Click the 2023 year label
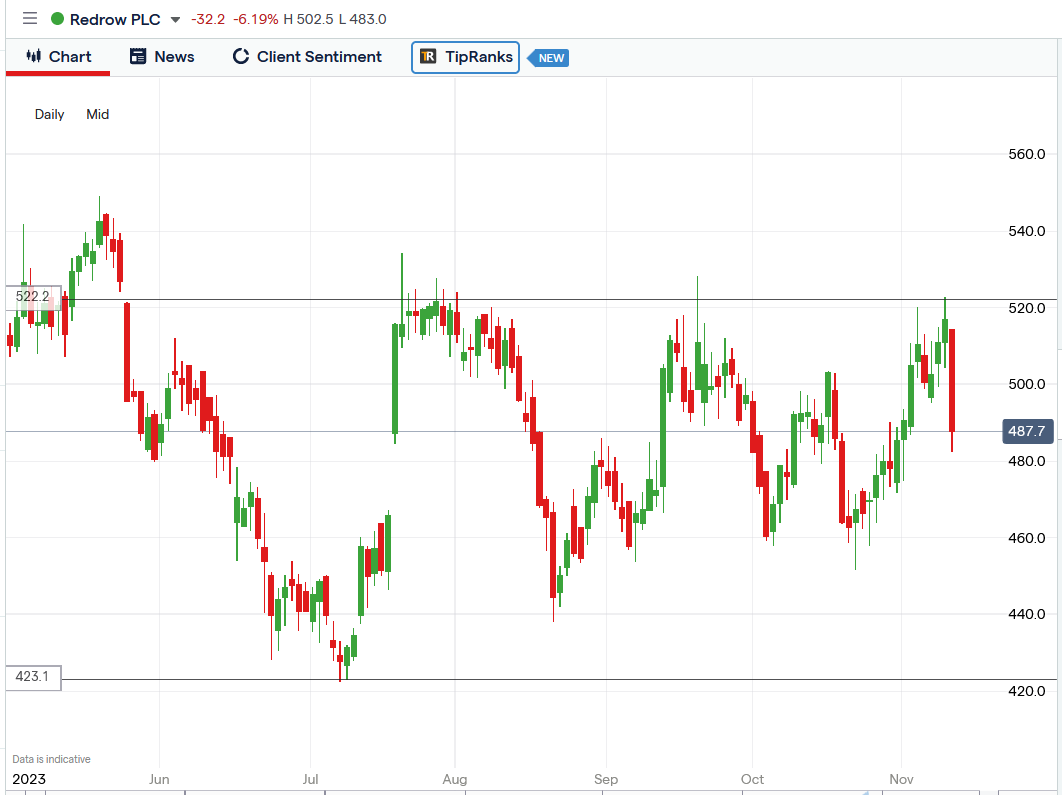1062x795 pixels. pyautogui.click(x=29, y=779)
